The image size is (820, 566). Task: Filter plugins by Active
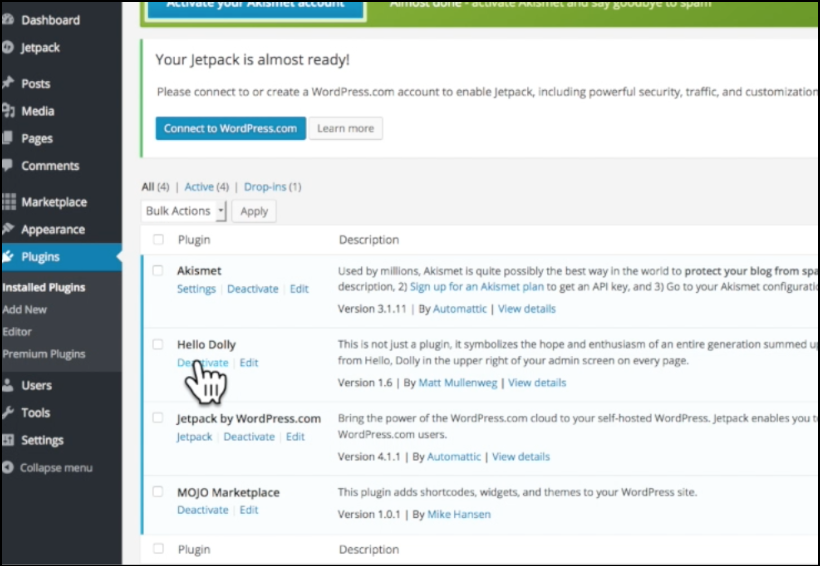[199, 187]
